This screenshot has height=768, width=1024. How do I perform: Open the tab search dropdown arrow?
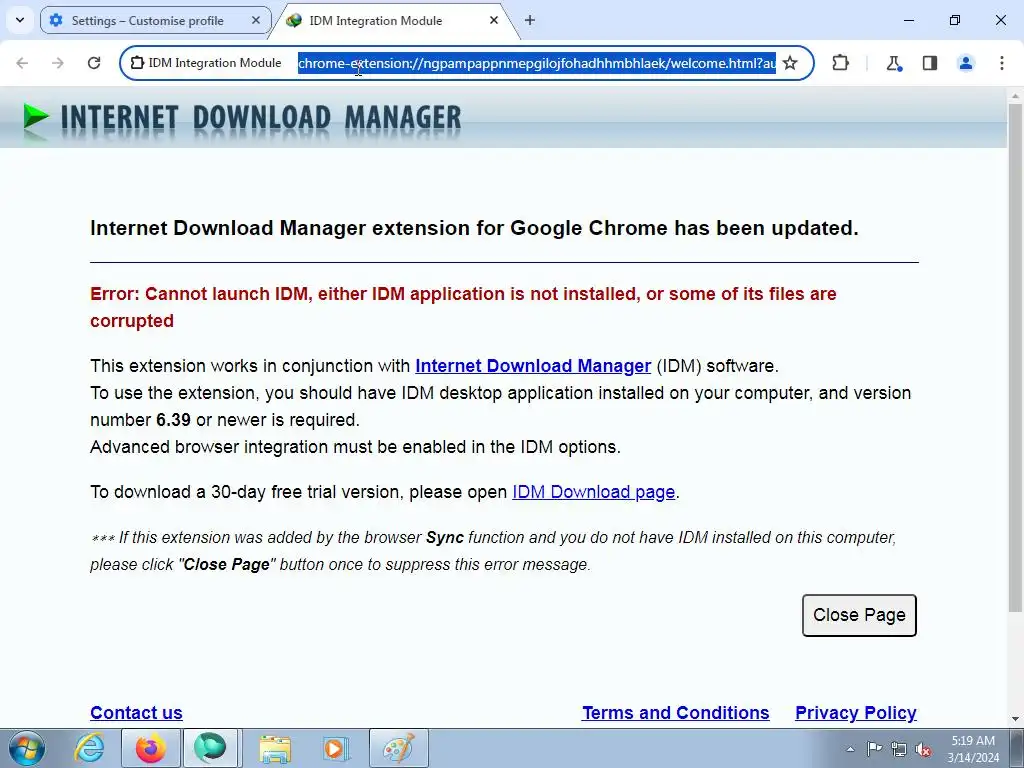click(20, 20)
